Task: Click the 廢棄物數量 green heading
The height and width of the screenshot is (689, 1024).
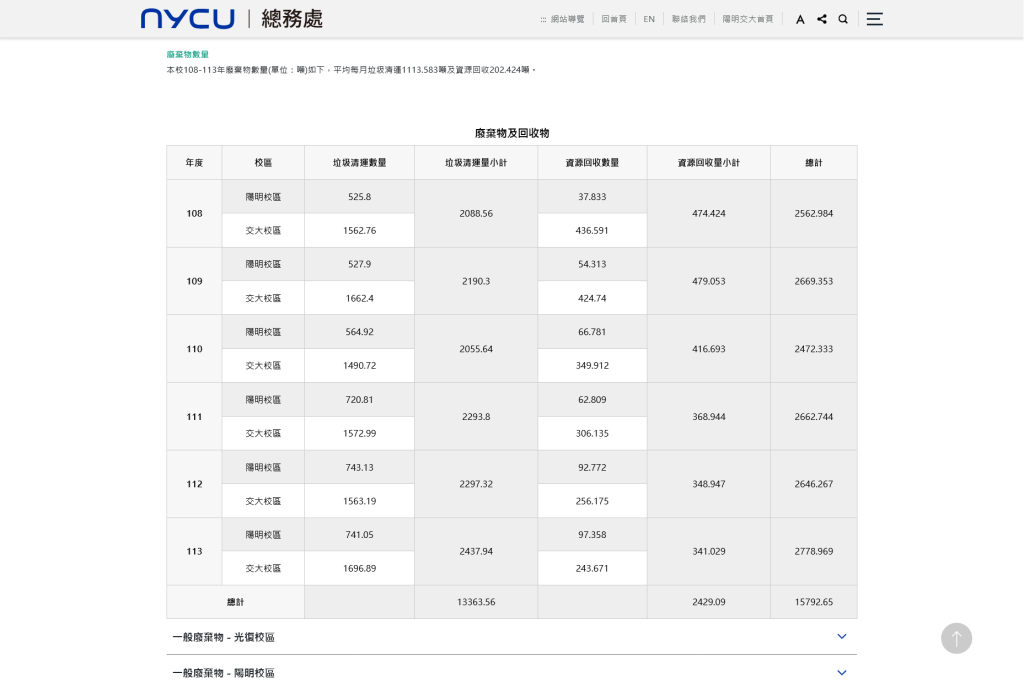Action: [188, 54]
